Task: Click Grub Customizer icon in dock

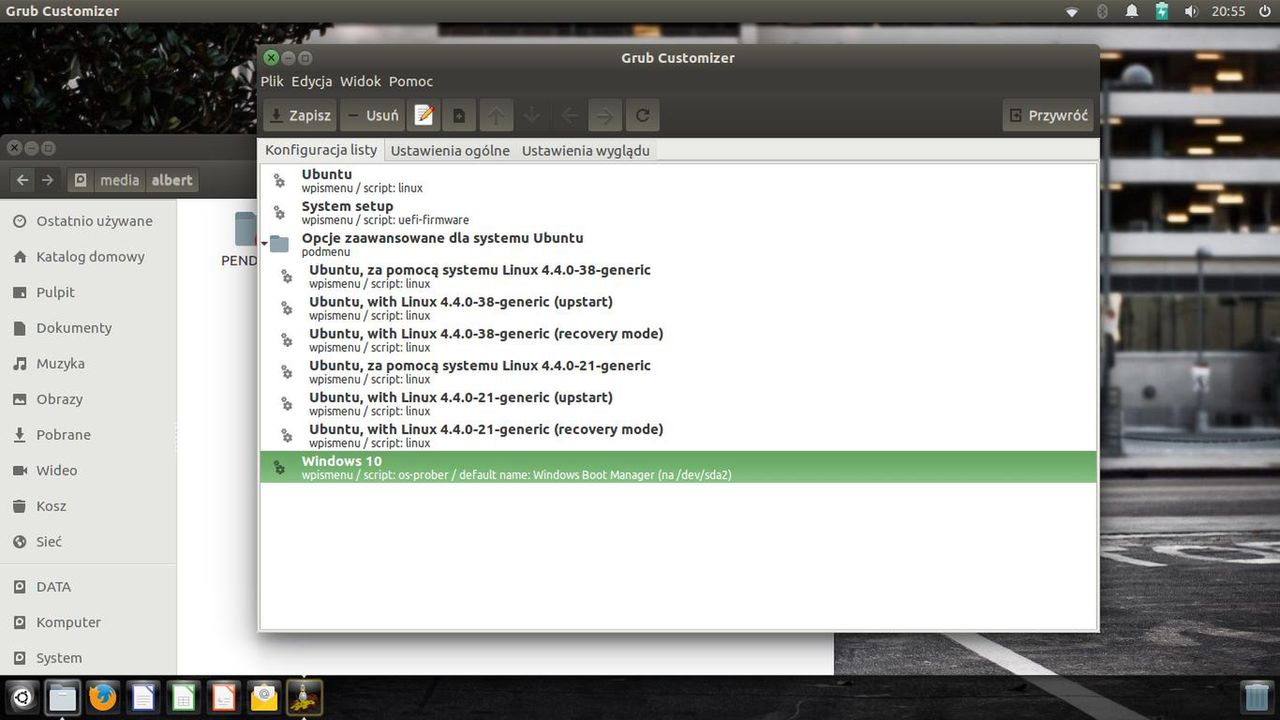Action: [x=304, y=697]
